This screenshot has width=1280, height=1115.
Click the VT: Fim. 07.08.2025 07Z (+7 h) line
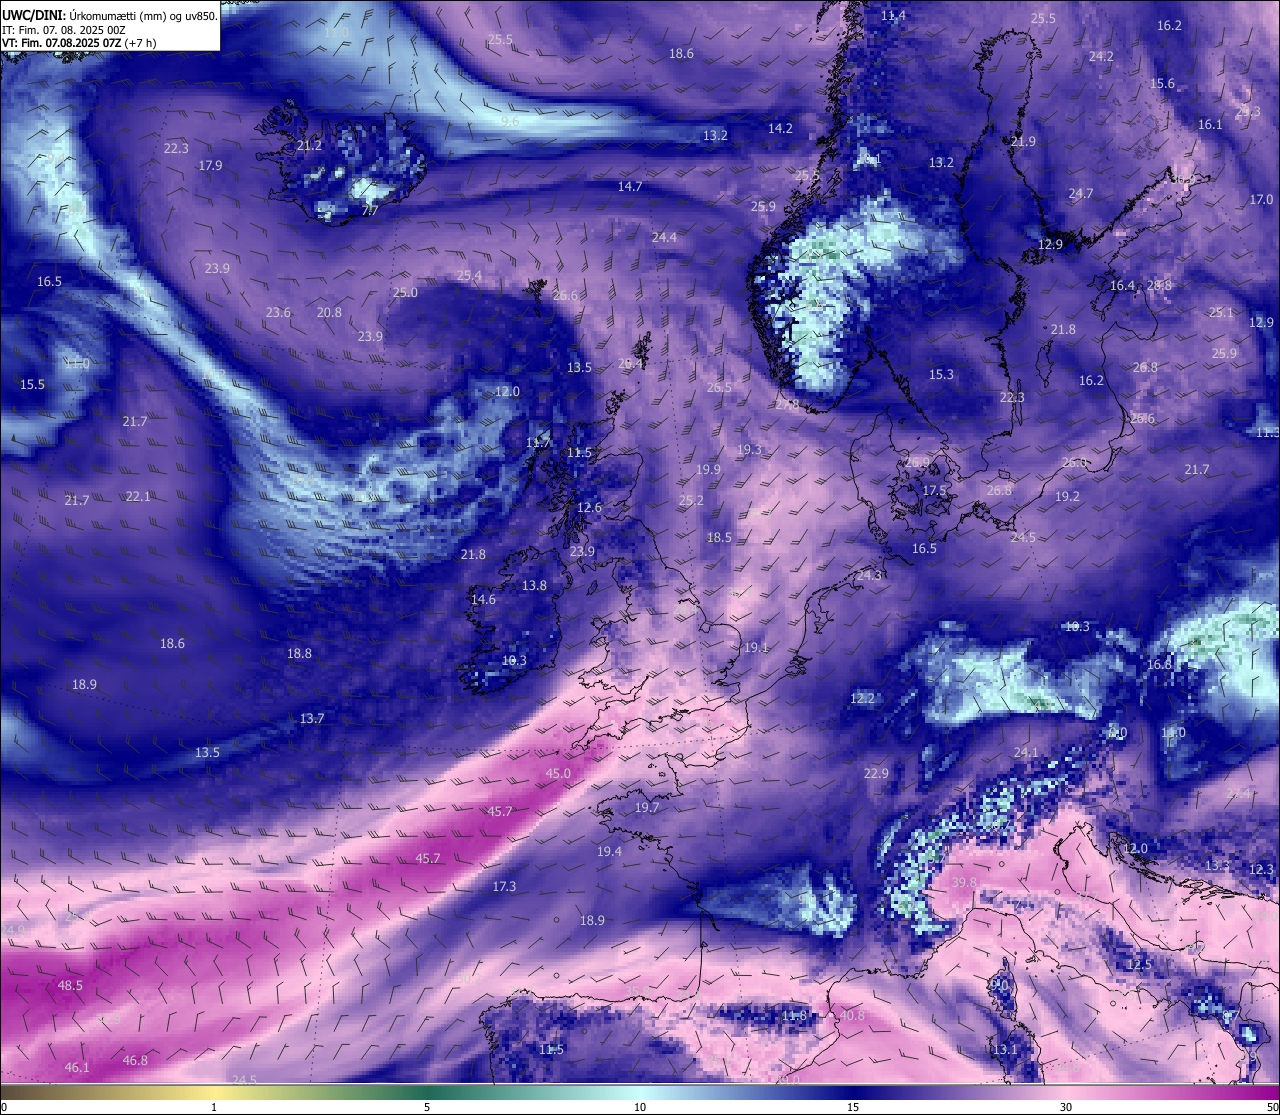tap(79, 44)
